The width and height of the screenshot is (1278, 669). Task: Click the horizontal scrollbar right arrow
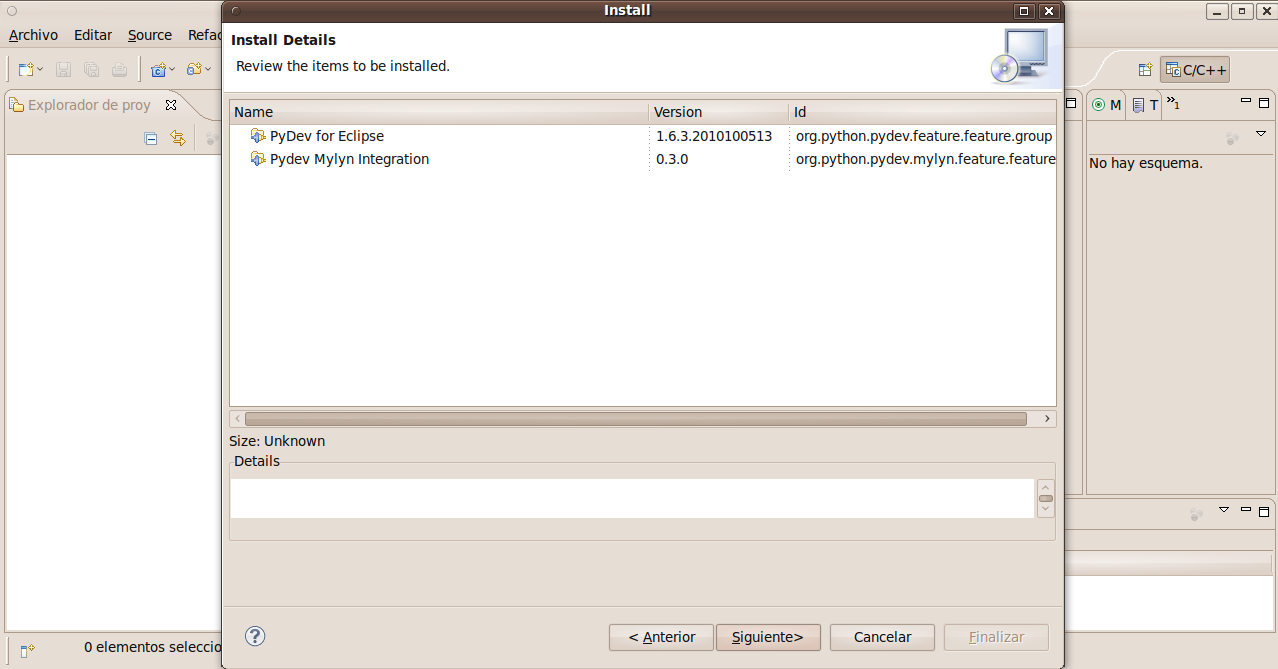1047,419
